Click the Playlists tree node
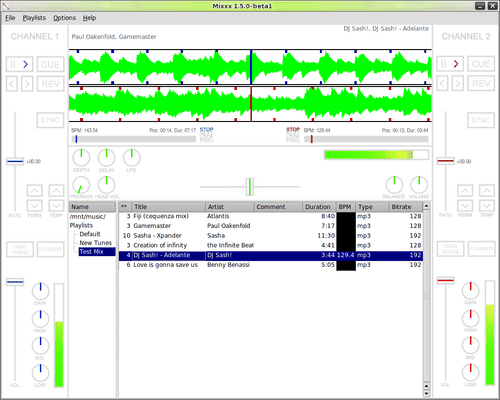500x400 pixels. [81, 225]
